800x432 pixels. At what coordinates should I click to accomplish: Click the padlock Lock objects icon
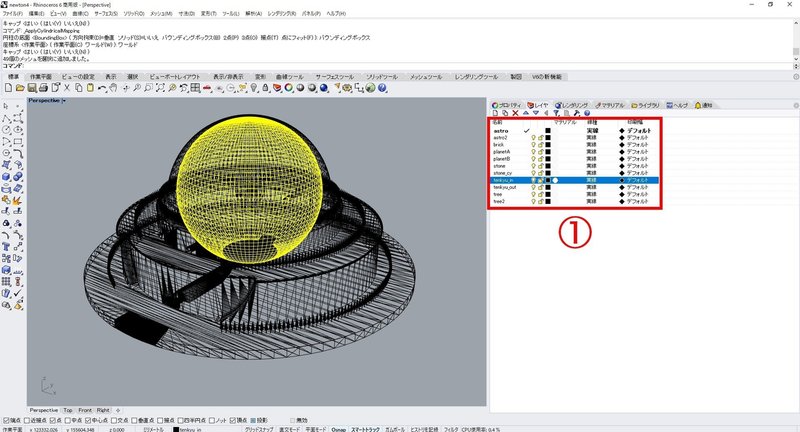pos(265,88)
